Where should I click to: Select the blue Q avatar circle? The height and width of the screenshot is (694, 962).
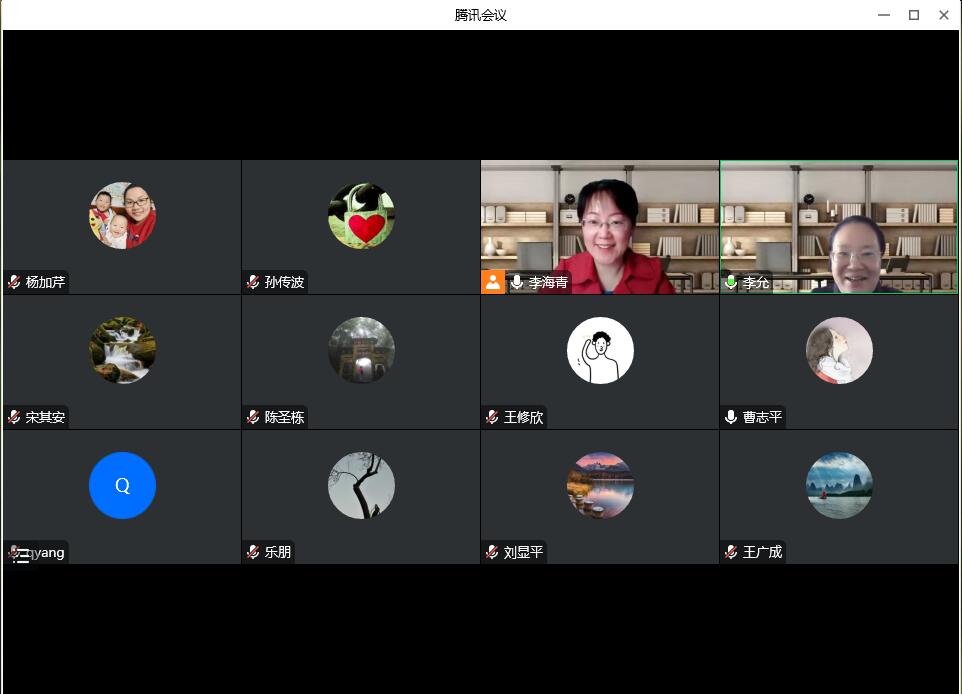tap(122, 486)
